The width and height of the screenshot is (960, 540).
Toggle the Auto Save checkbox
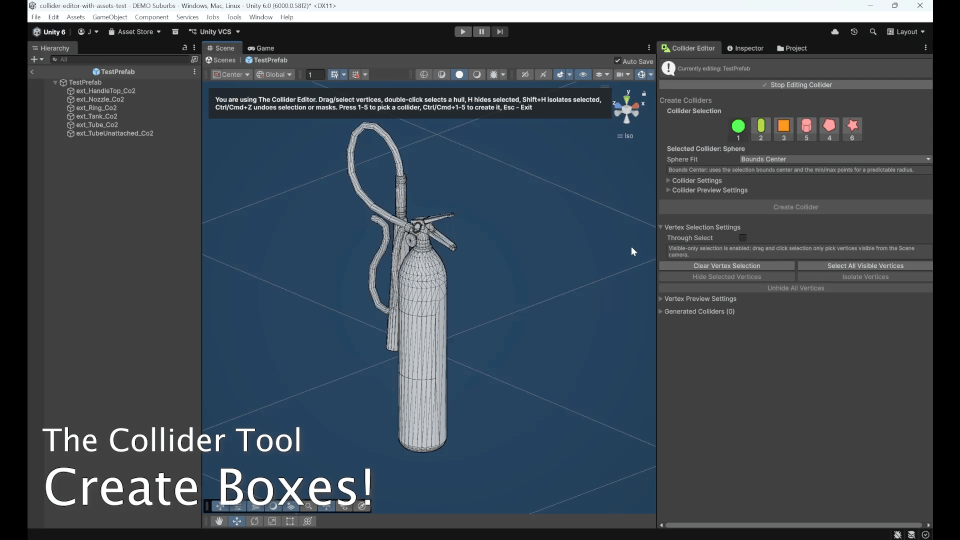(617, 61)
